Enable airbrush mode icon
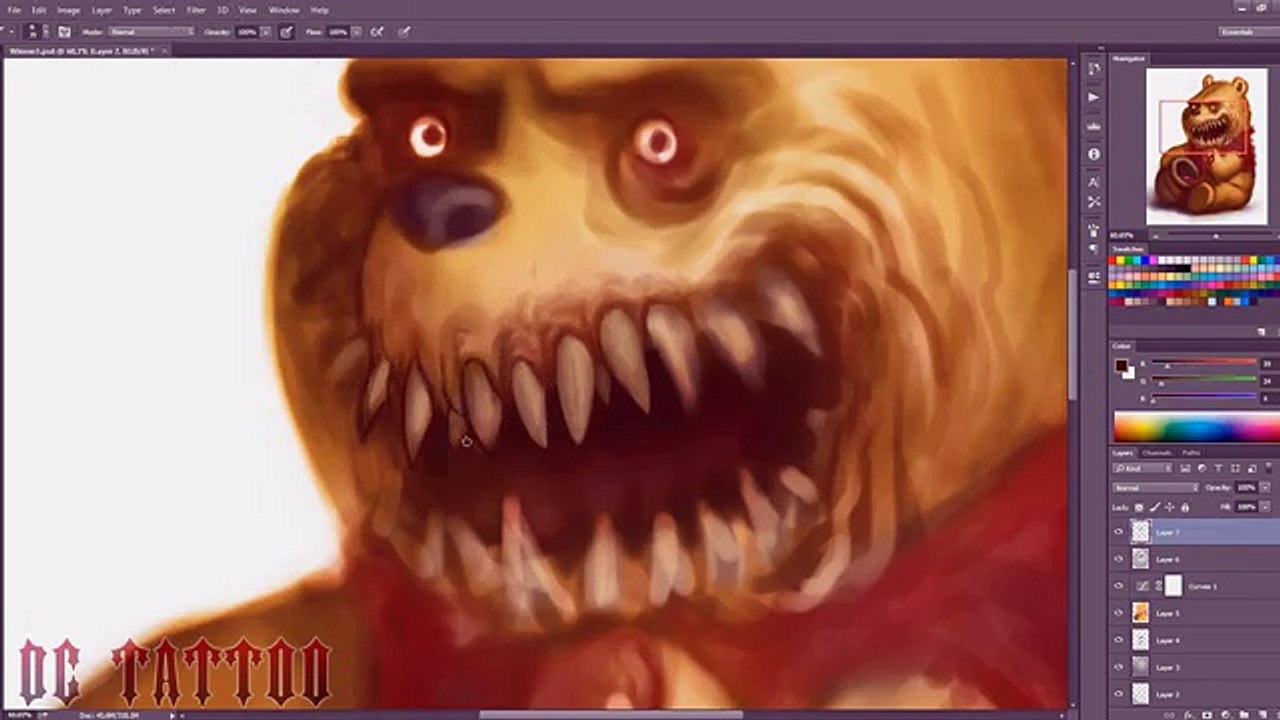The width and height of the screenshot is (1280, 720). (x=377, y=32)
